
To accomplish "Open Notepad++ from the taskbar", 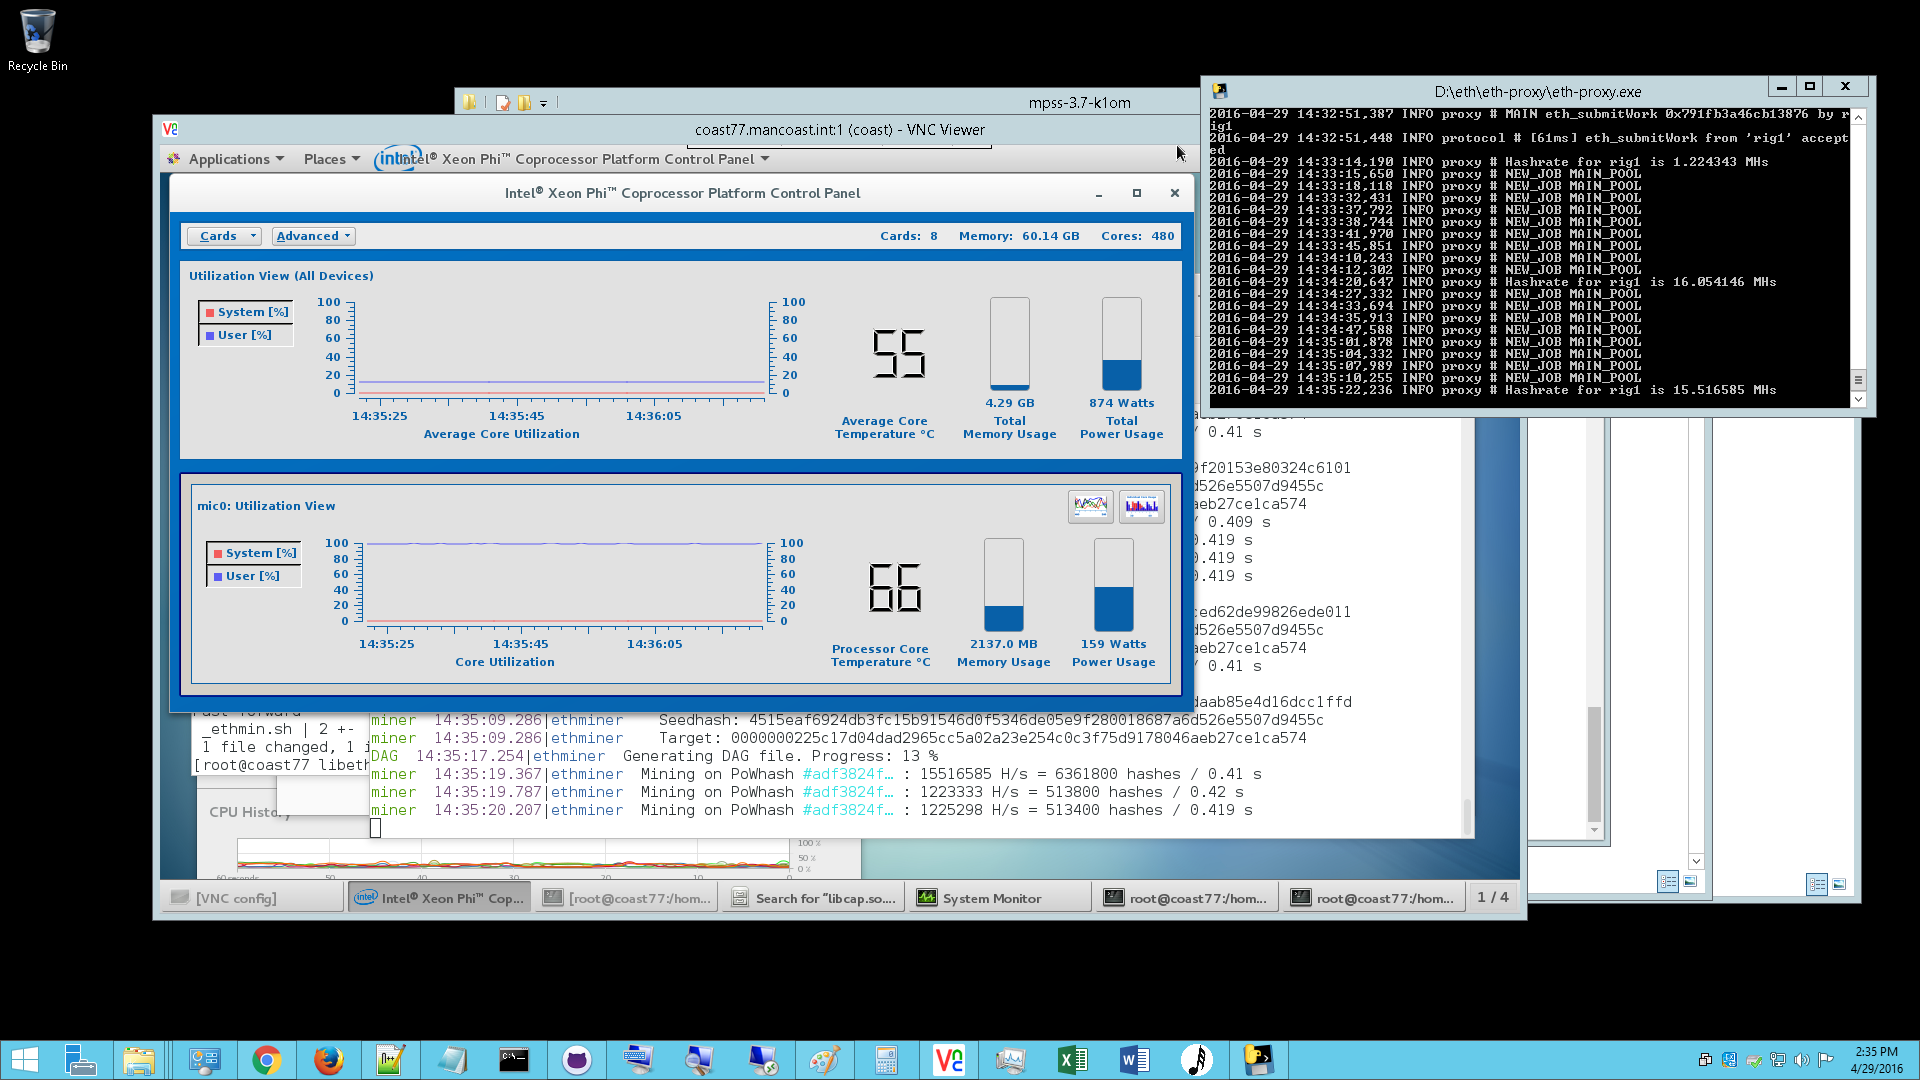I will [x=390, y=1060].
